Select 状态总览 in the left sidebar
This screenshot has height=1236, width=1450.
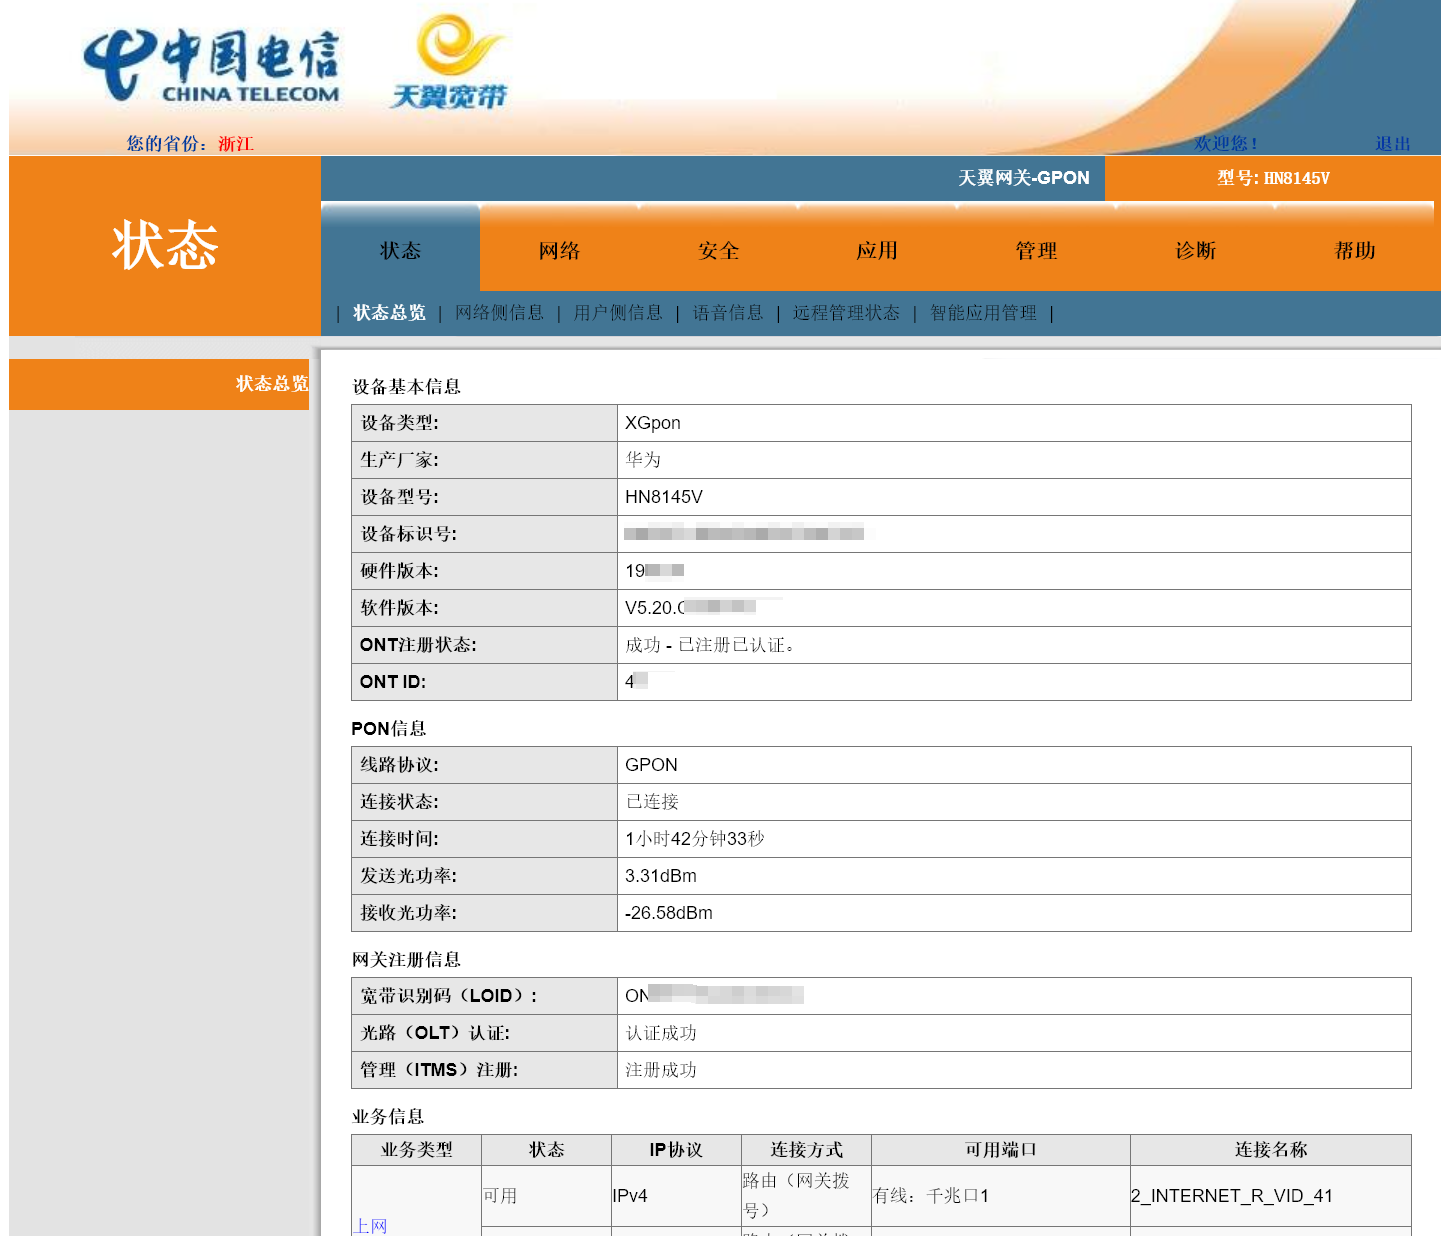[x=271, y=384]
